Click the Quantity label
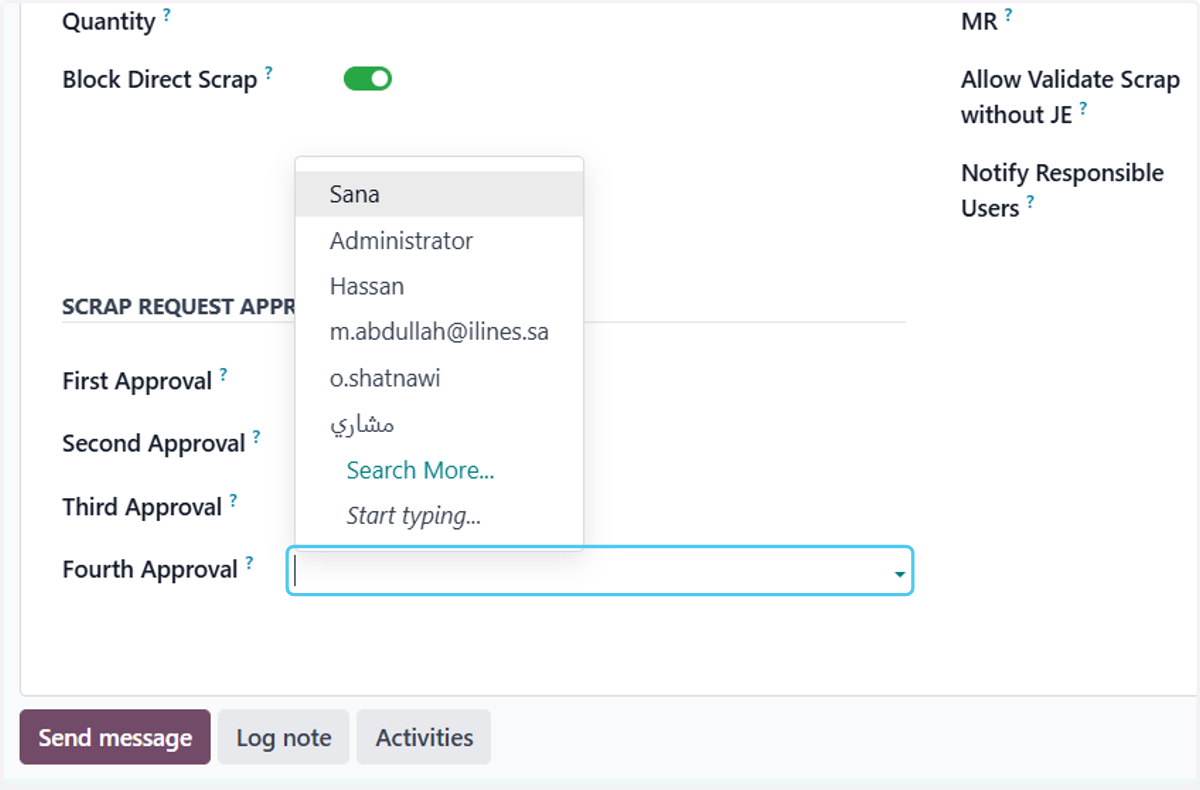 tap(109, 22)
